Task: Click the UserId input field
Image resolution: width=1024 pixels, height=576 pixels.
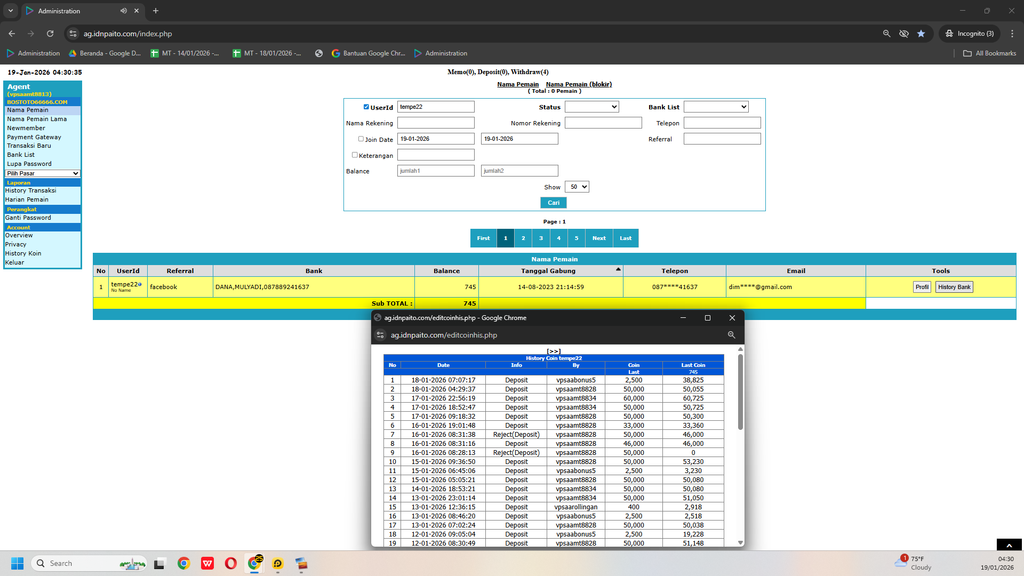Action: [436, 106]
